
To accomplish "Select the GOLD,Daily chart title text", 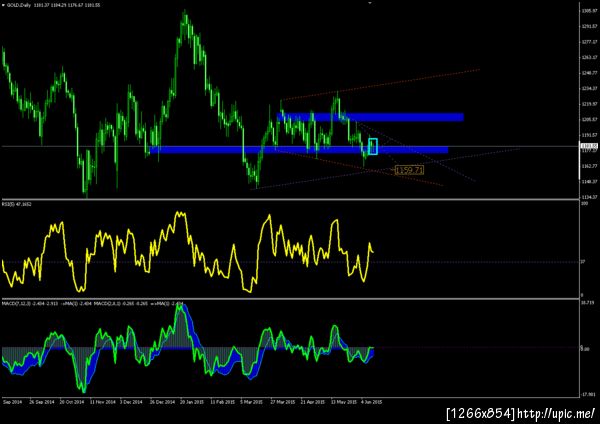I will [x=18, y=5].
